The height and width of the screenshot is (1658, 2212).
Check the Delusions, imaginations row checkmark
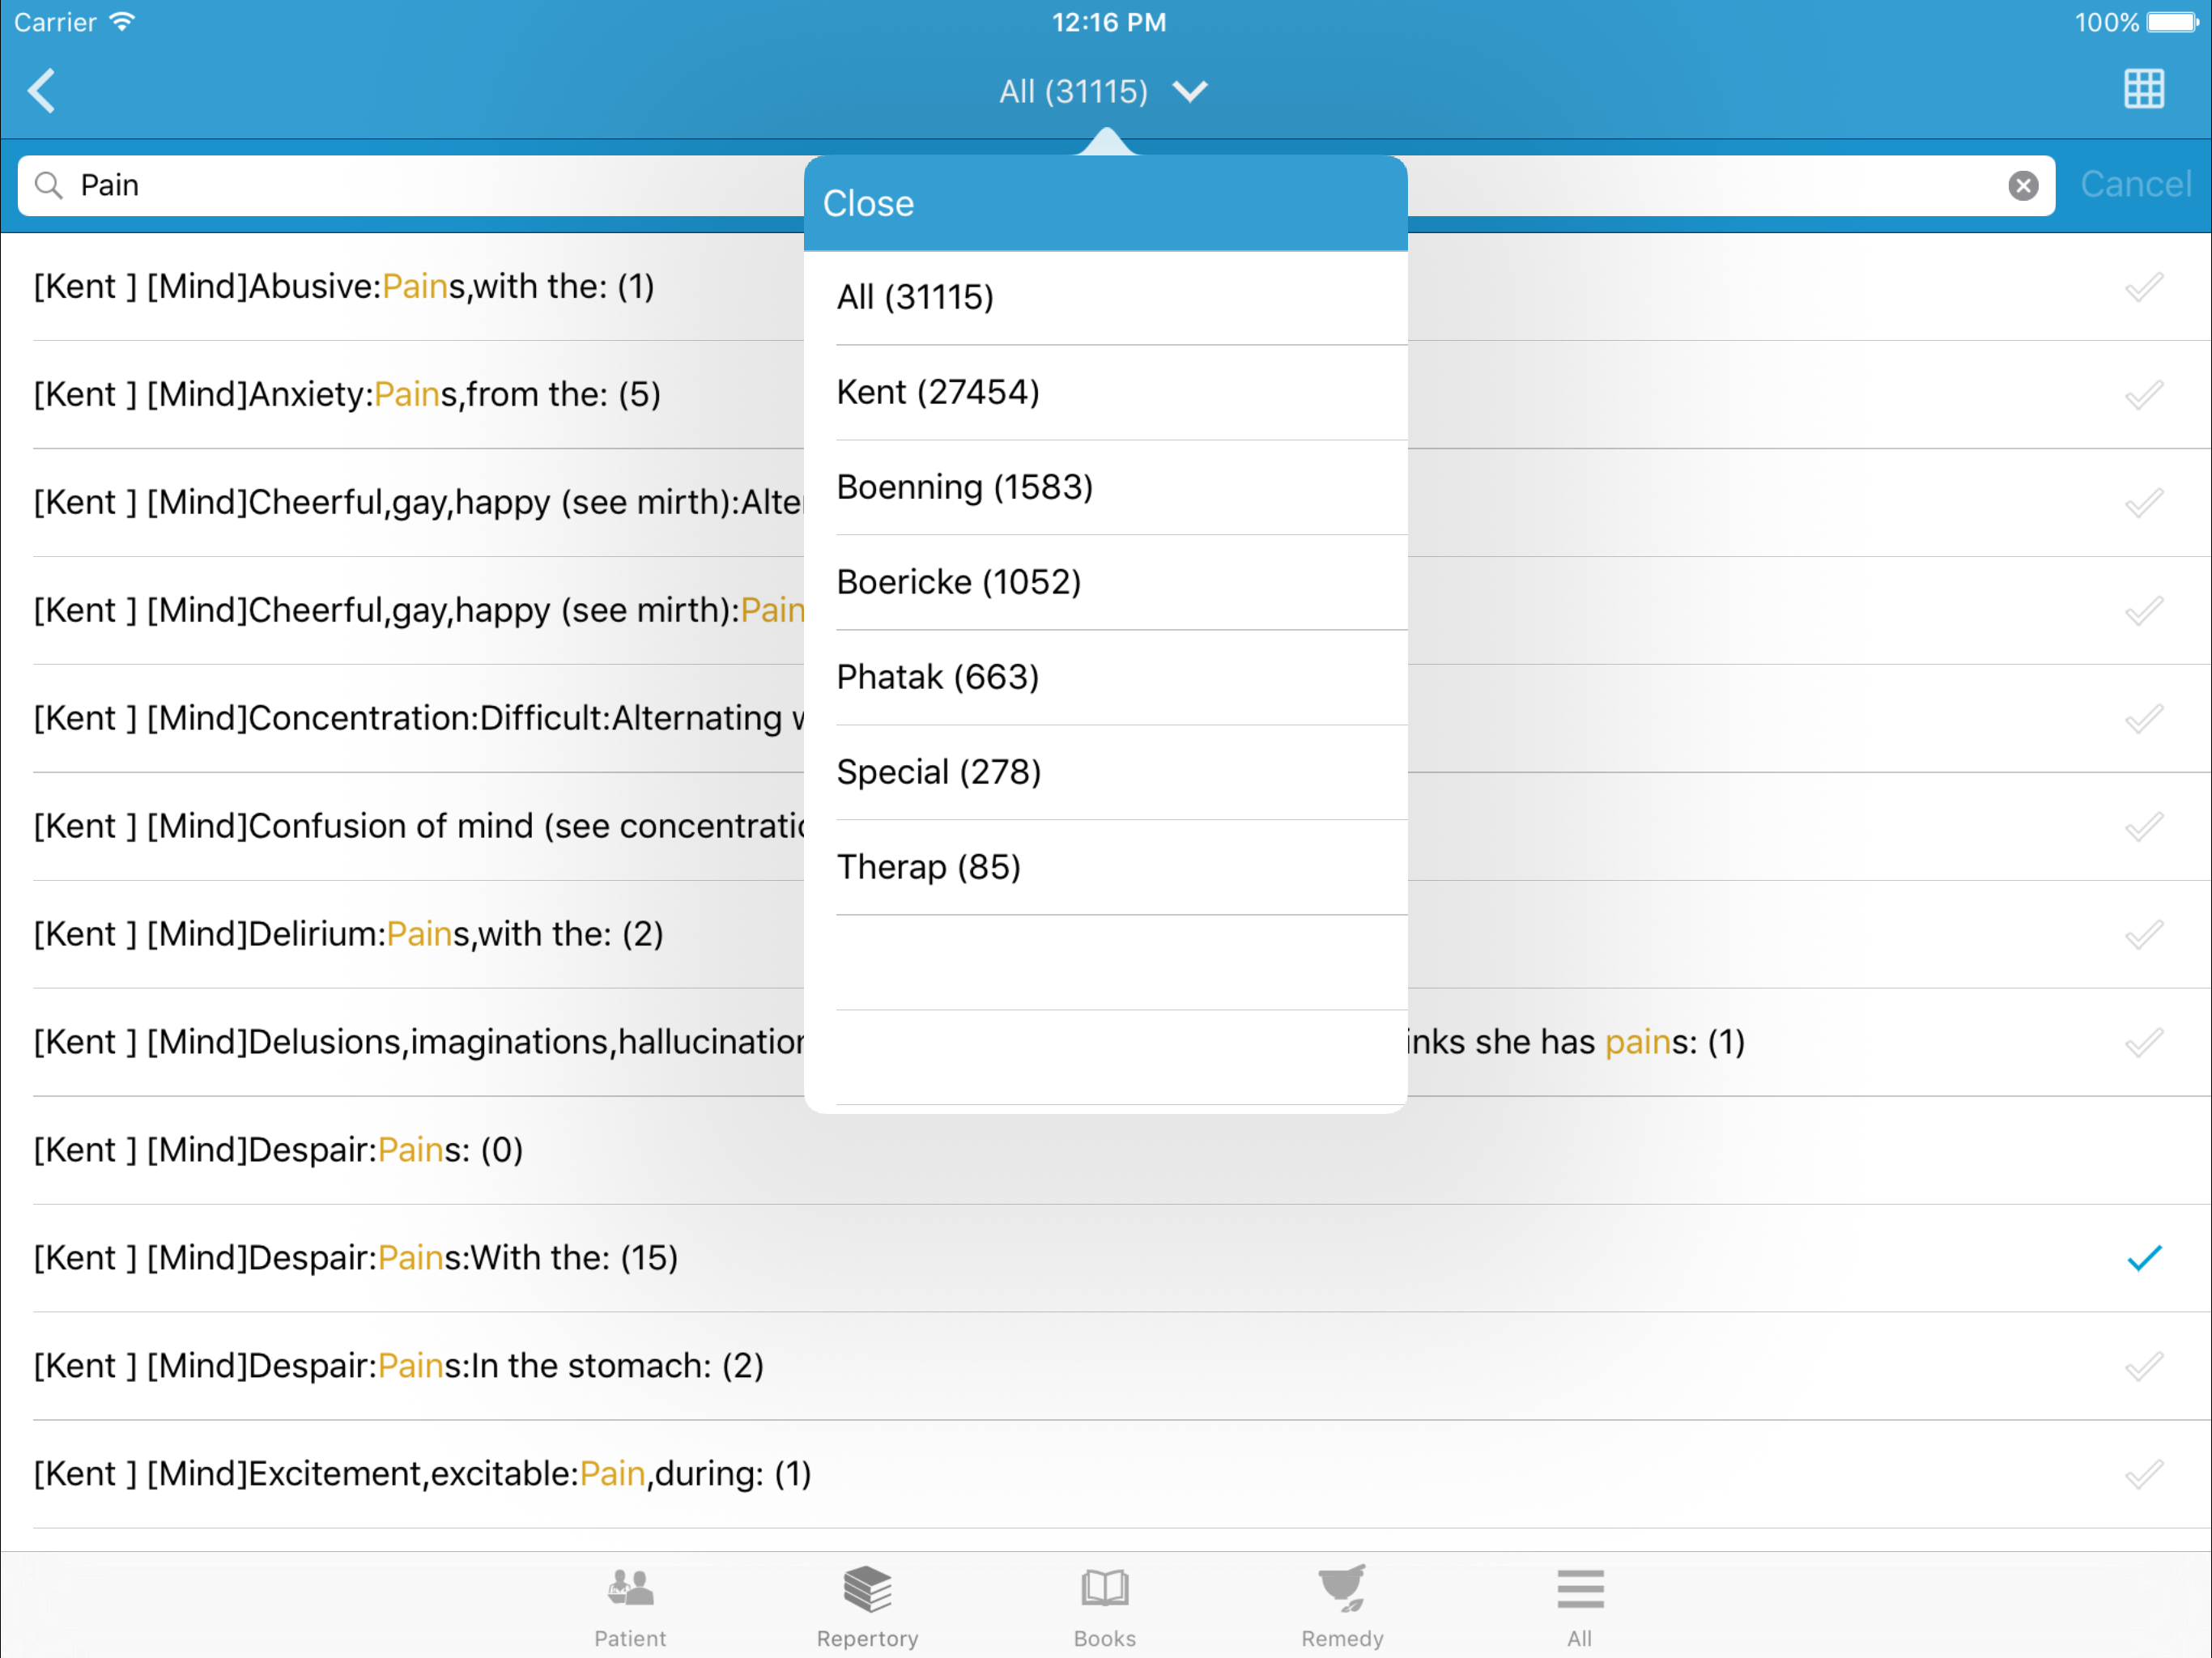pyautogui.click(x=2143, y=1043)
